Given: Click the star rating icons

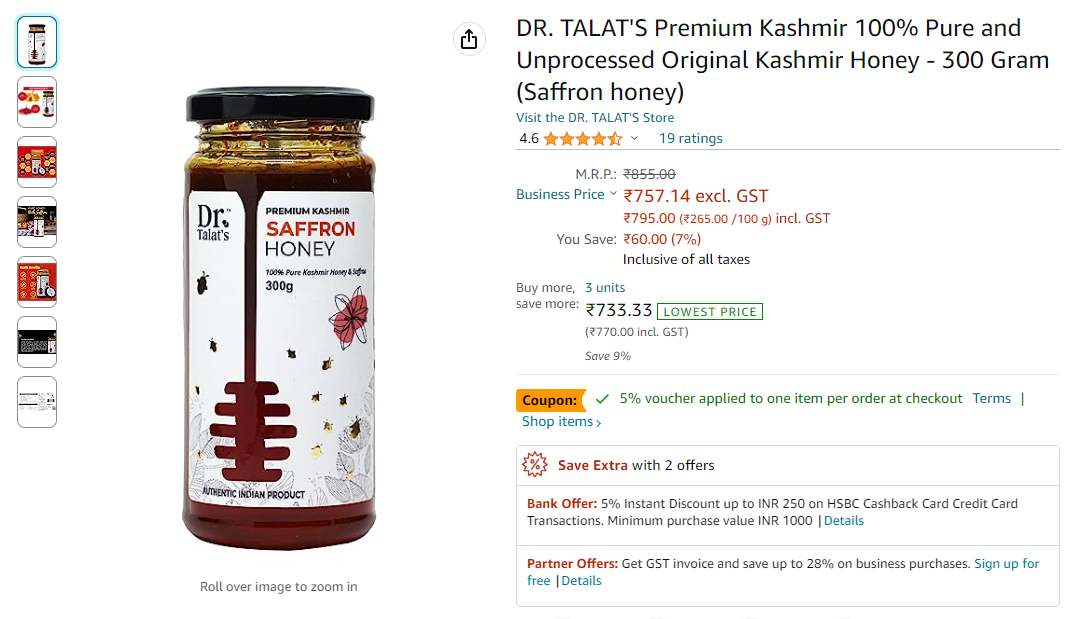Looking at the screenshot, I should tap(582, 139).
